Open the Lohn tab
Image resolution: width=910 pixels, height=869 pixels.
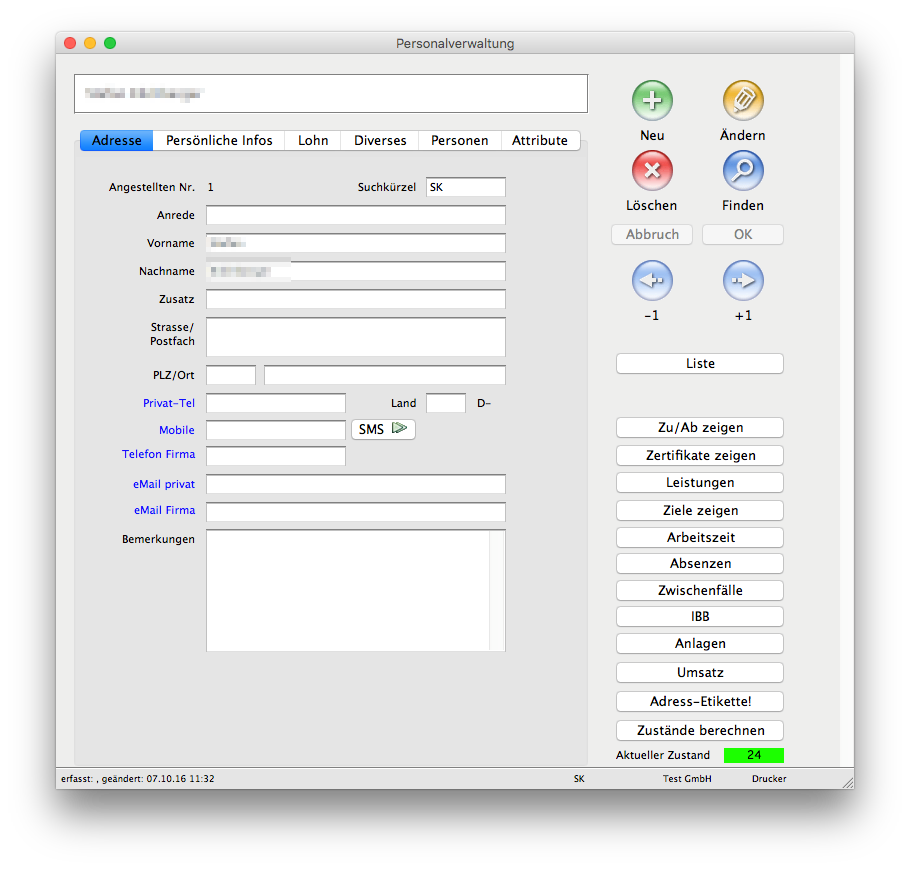[x=313, y=140]
